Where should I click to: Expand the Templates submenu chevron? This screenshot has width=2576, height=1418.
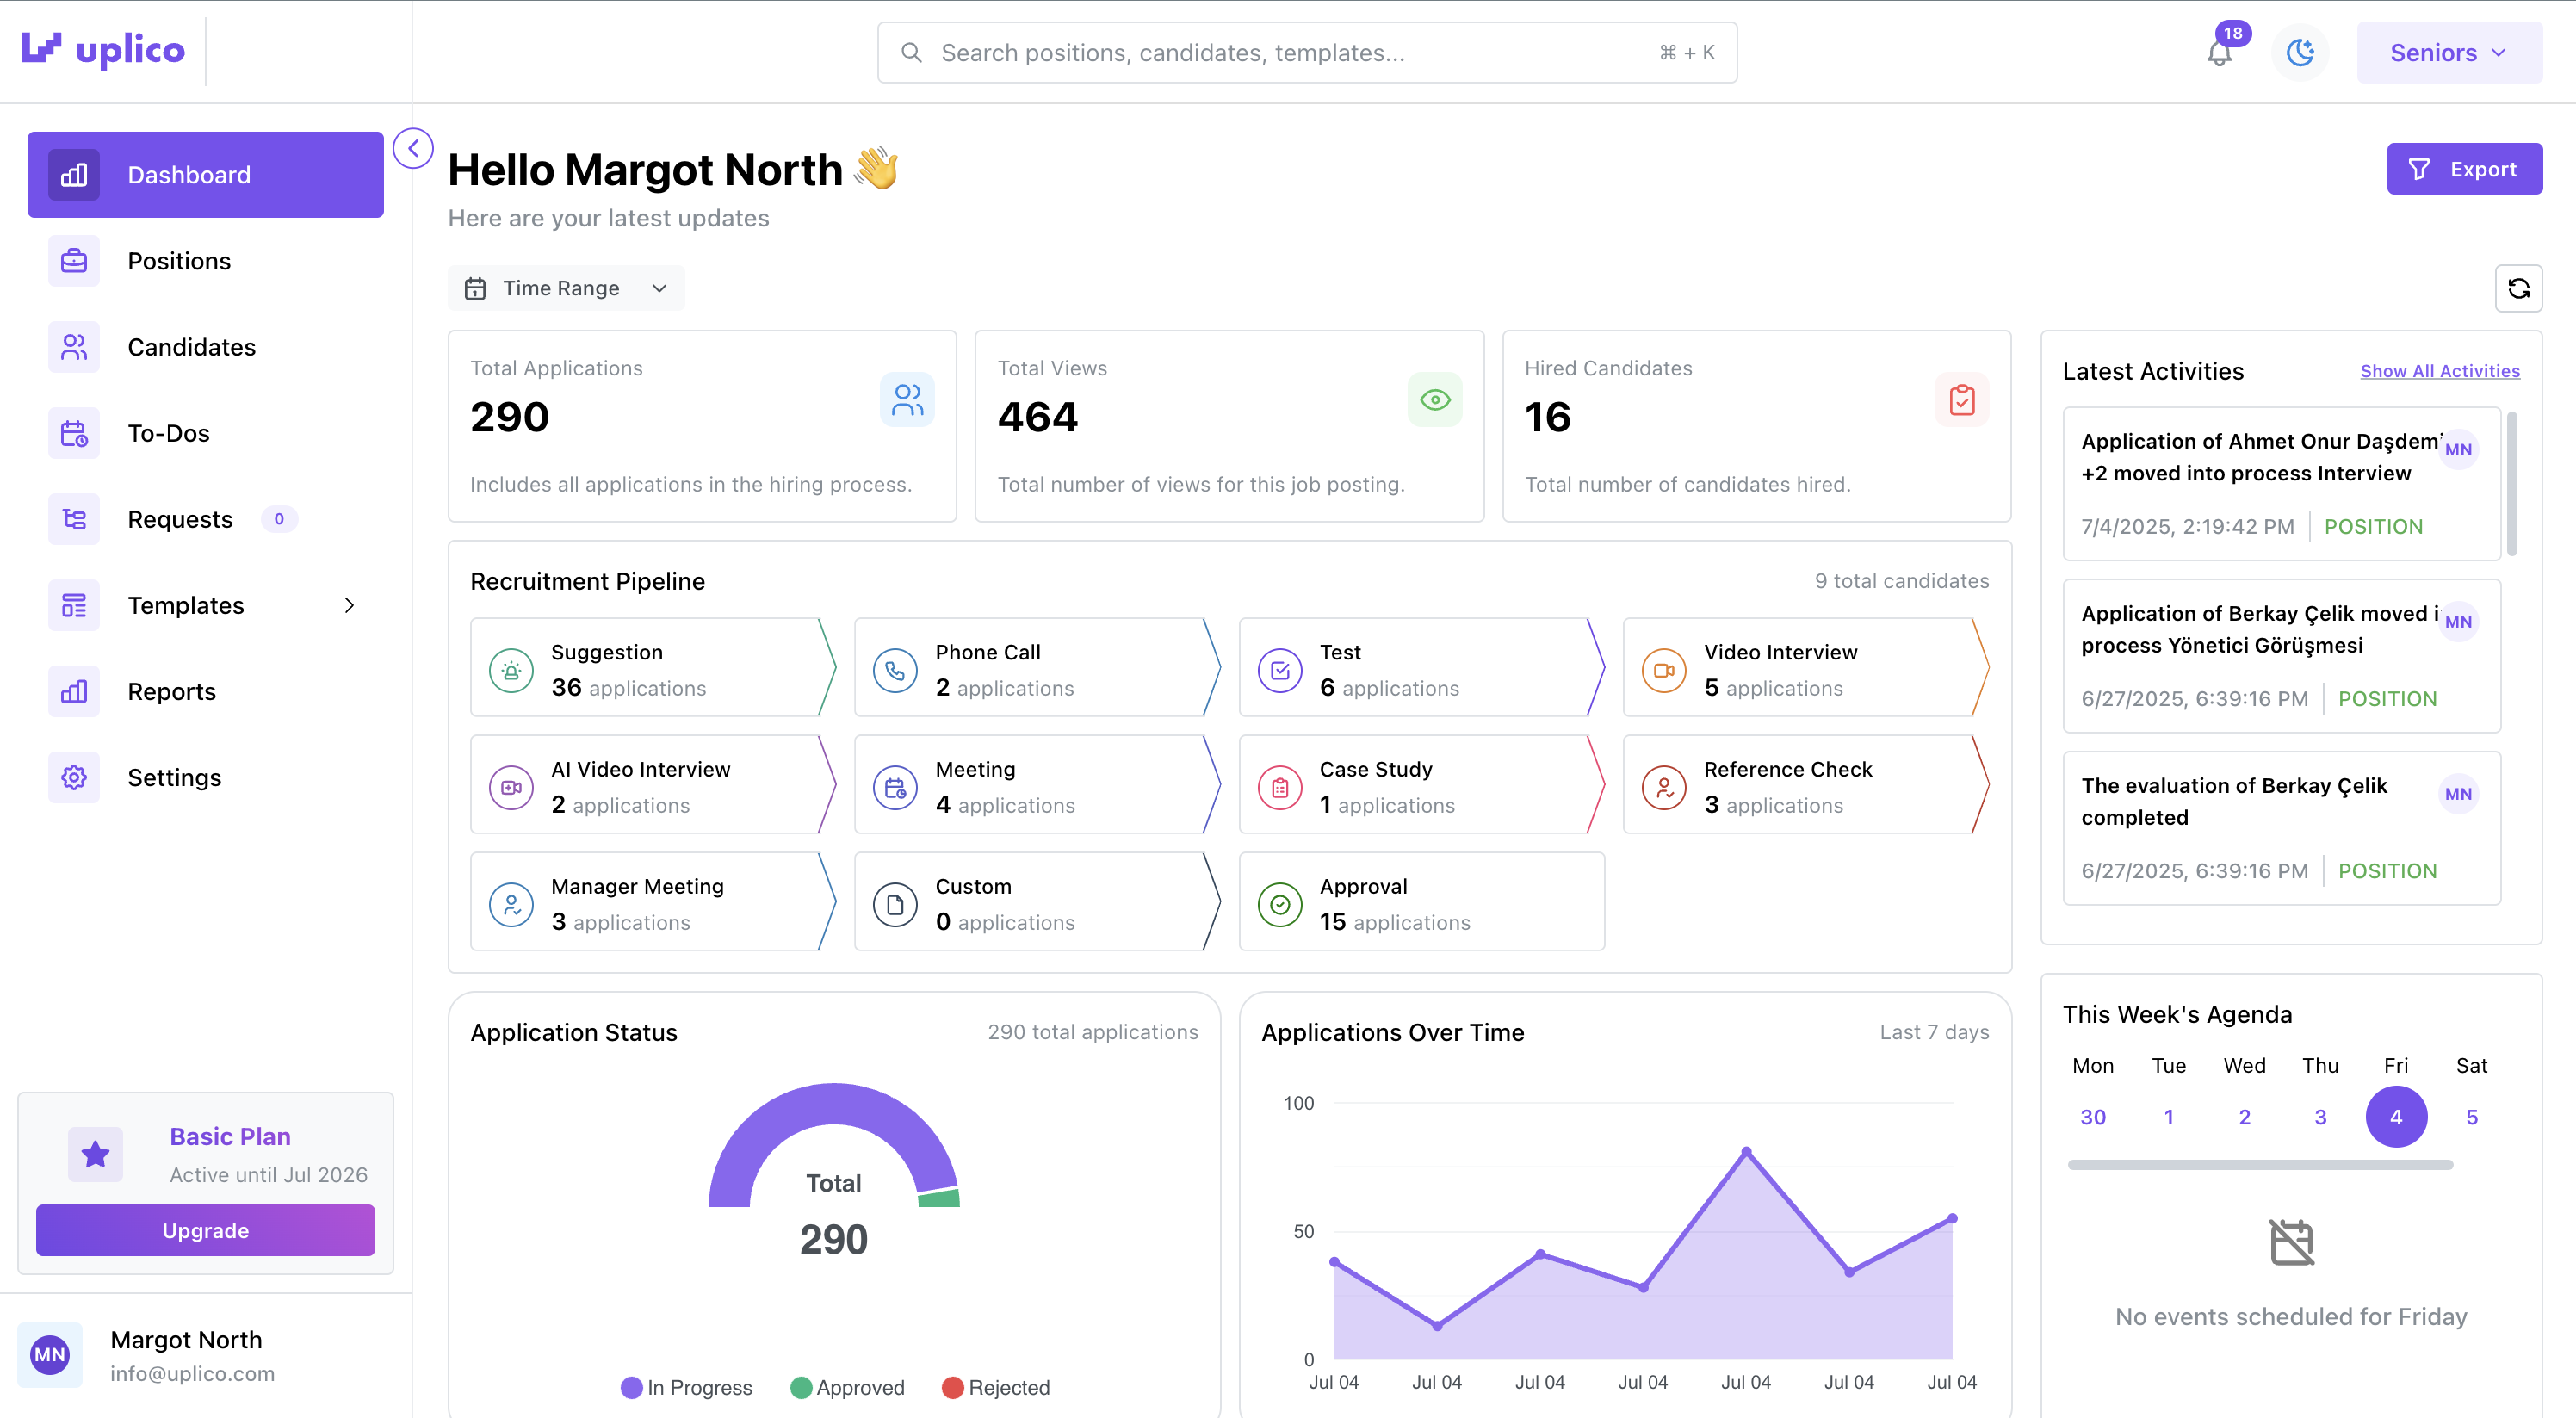tap(349, 605)
